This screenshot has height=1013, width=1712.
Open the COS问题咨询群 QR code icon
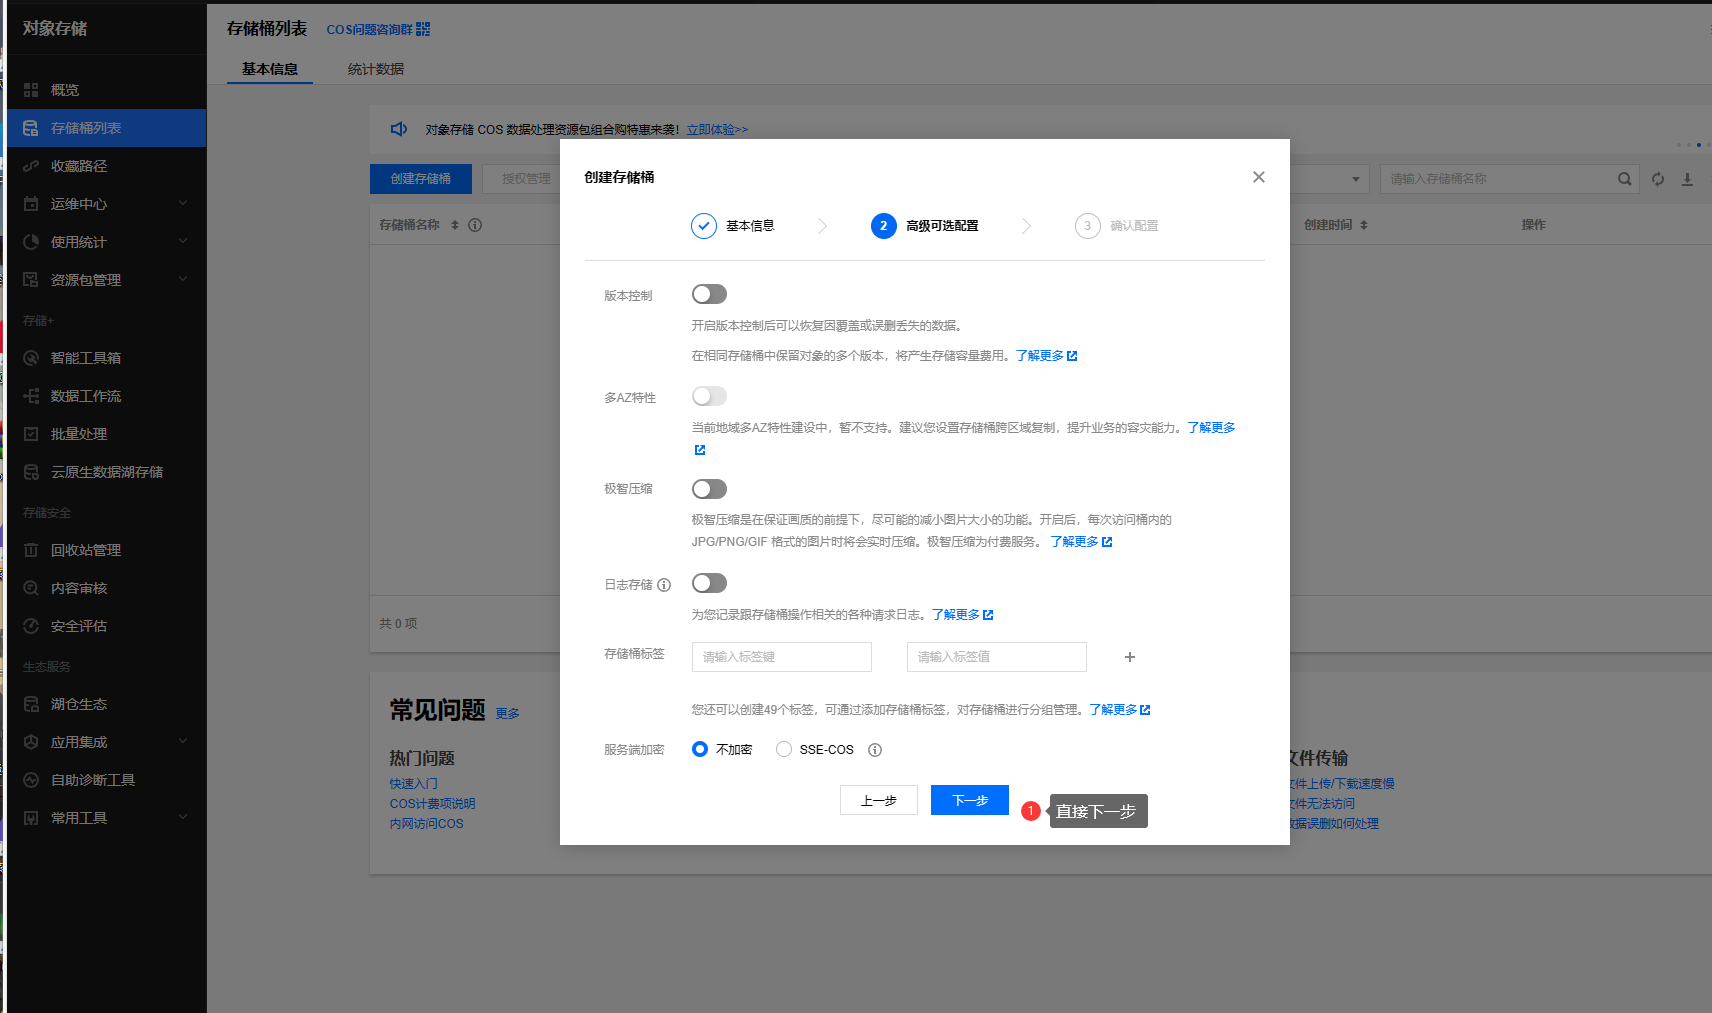click(423, 29)
